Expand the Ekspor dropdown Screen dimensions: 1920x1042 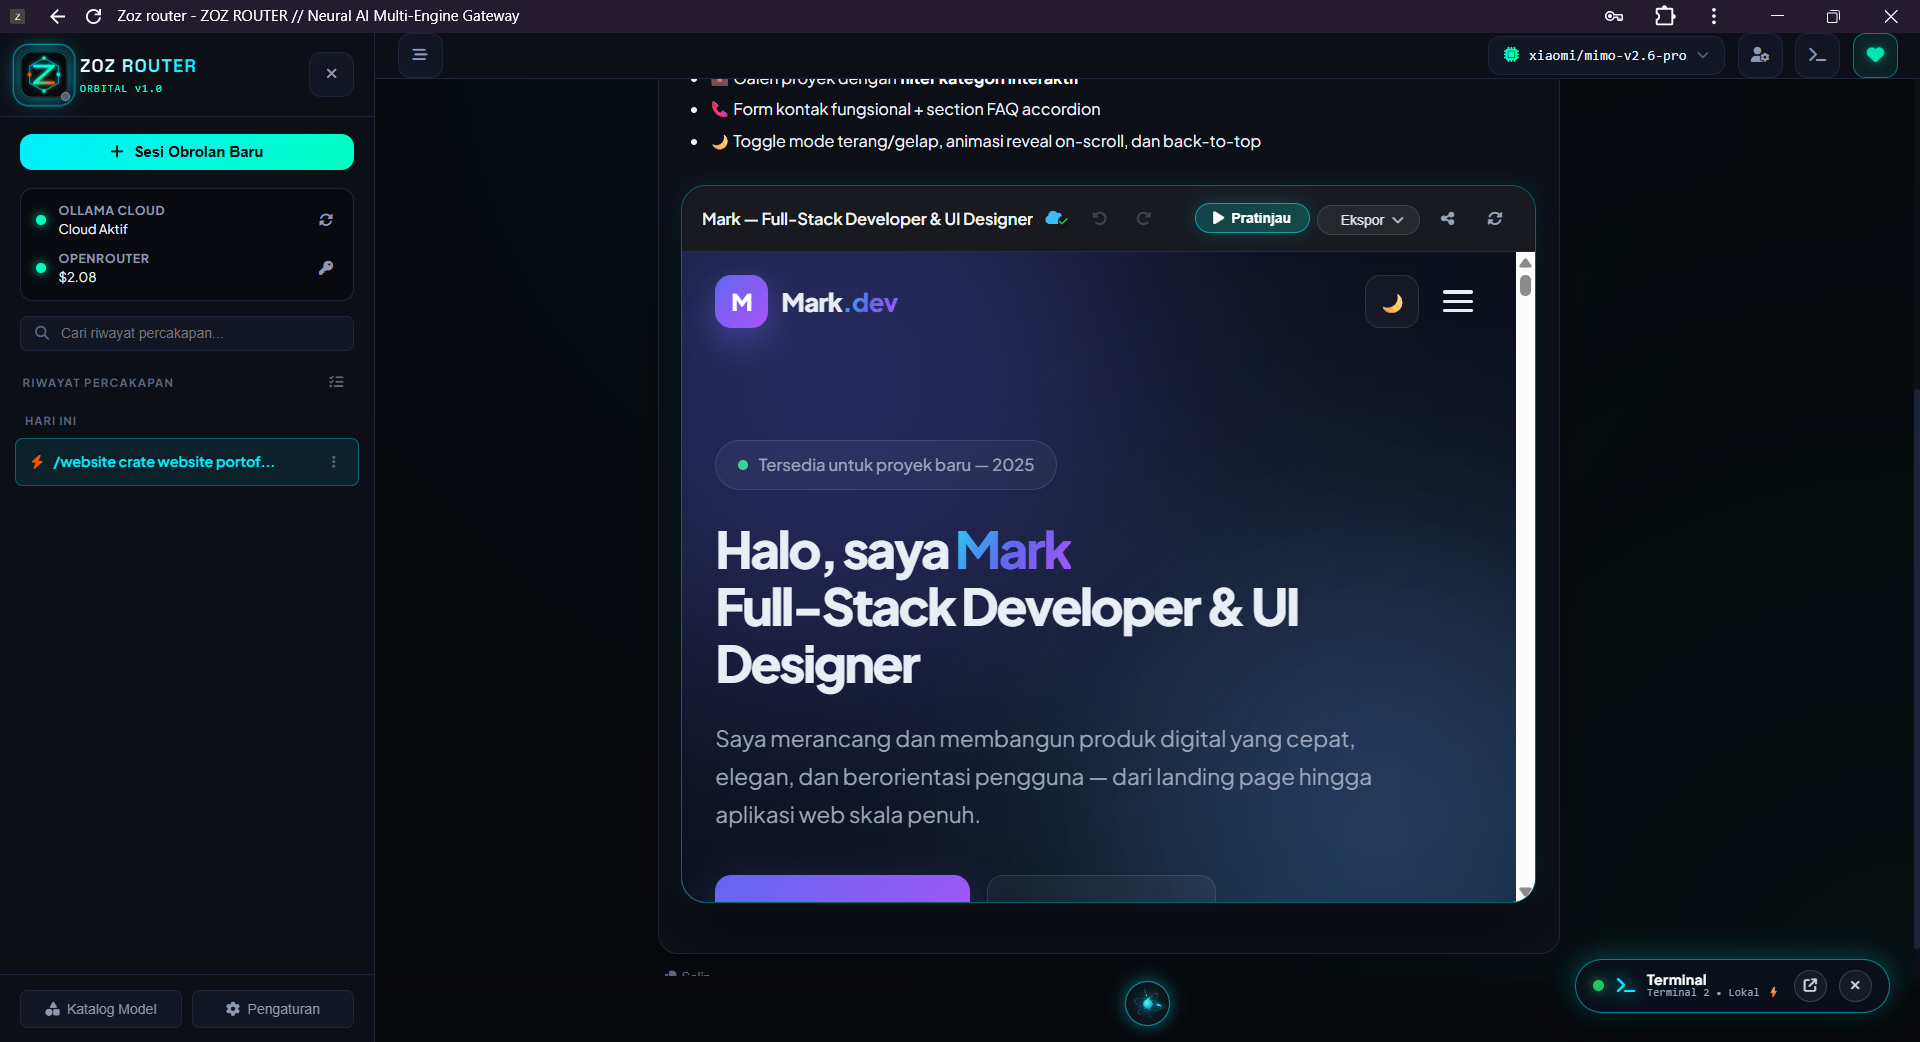[1368, 220]
